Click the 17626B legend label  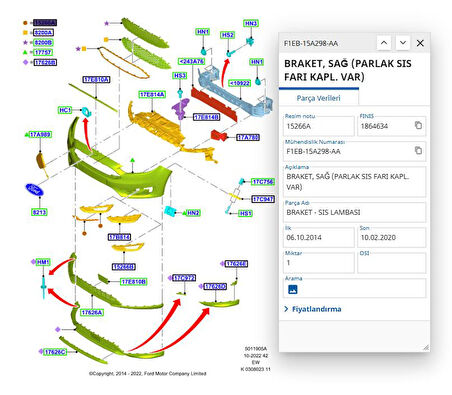(45, 62)
